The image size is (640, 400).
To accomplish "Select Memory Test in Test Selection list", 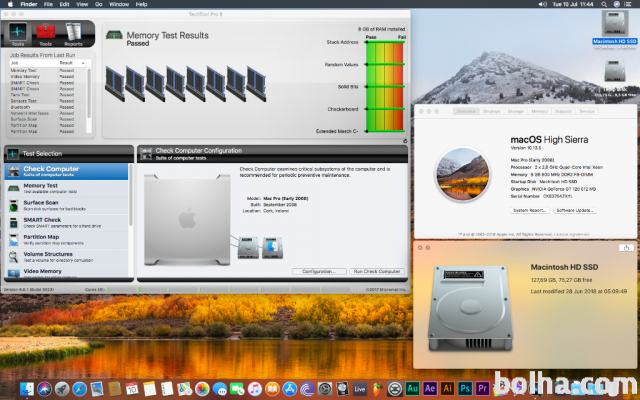I will [66, 188].
